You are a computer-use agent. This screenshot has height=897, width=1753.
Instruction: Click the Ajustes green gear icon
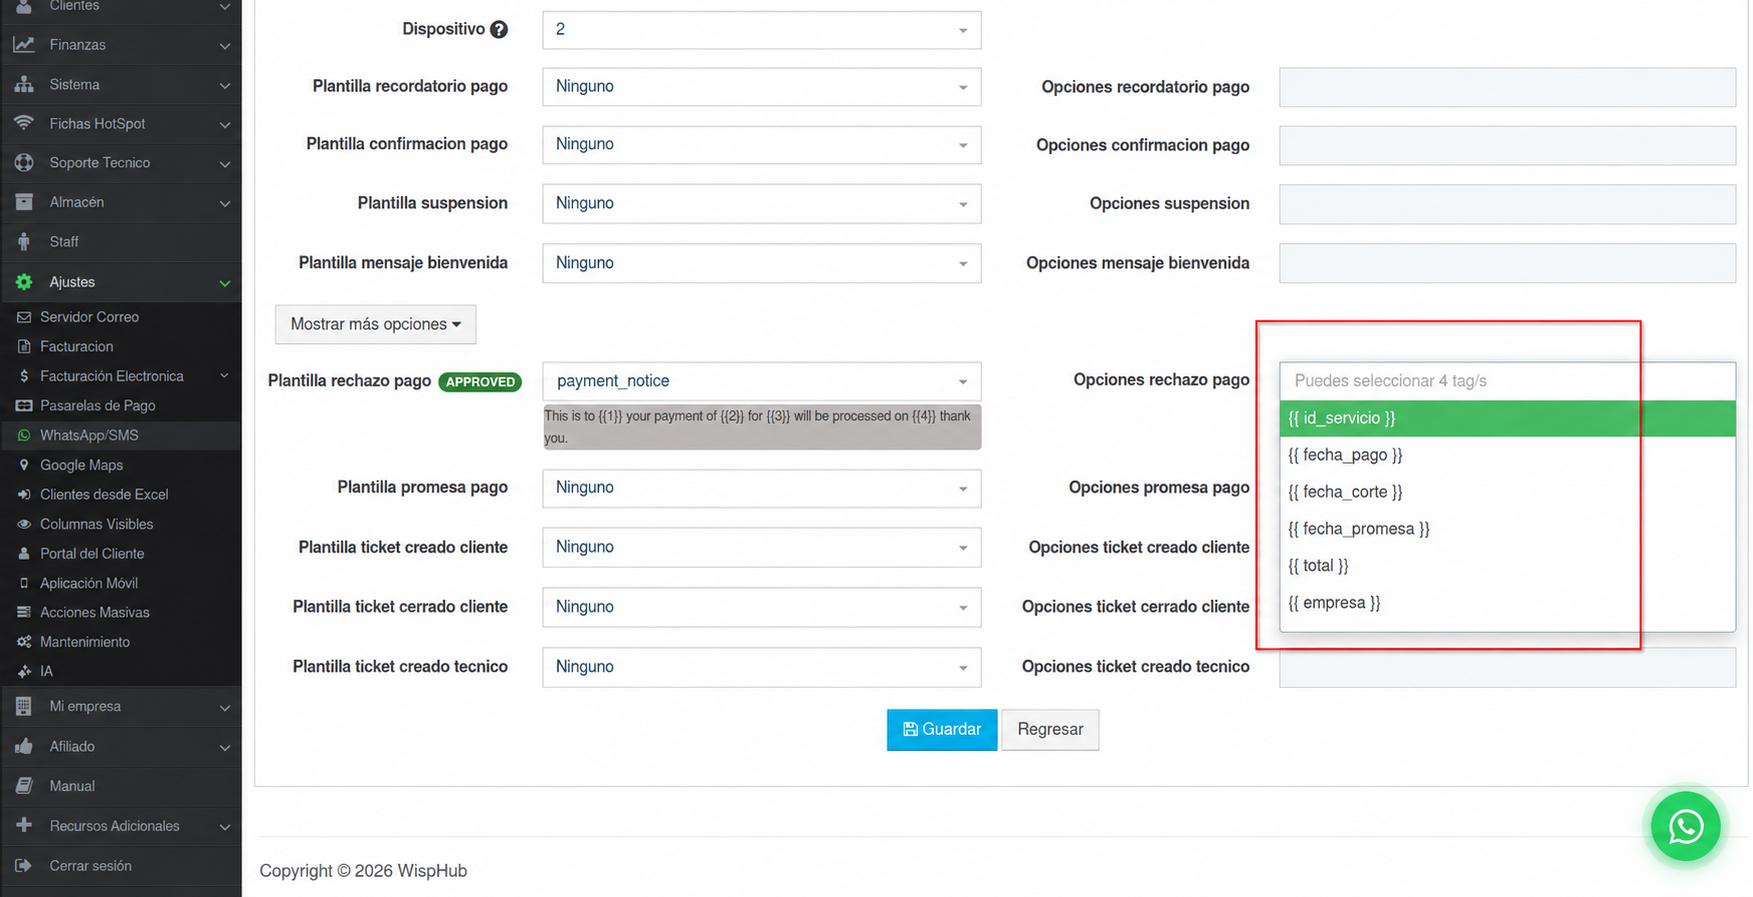(24, 282)
